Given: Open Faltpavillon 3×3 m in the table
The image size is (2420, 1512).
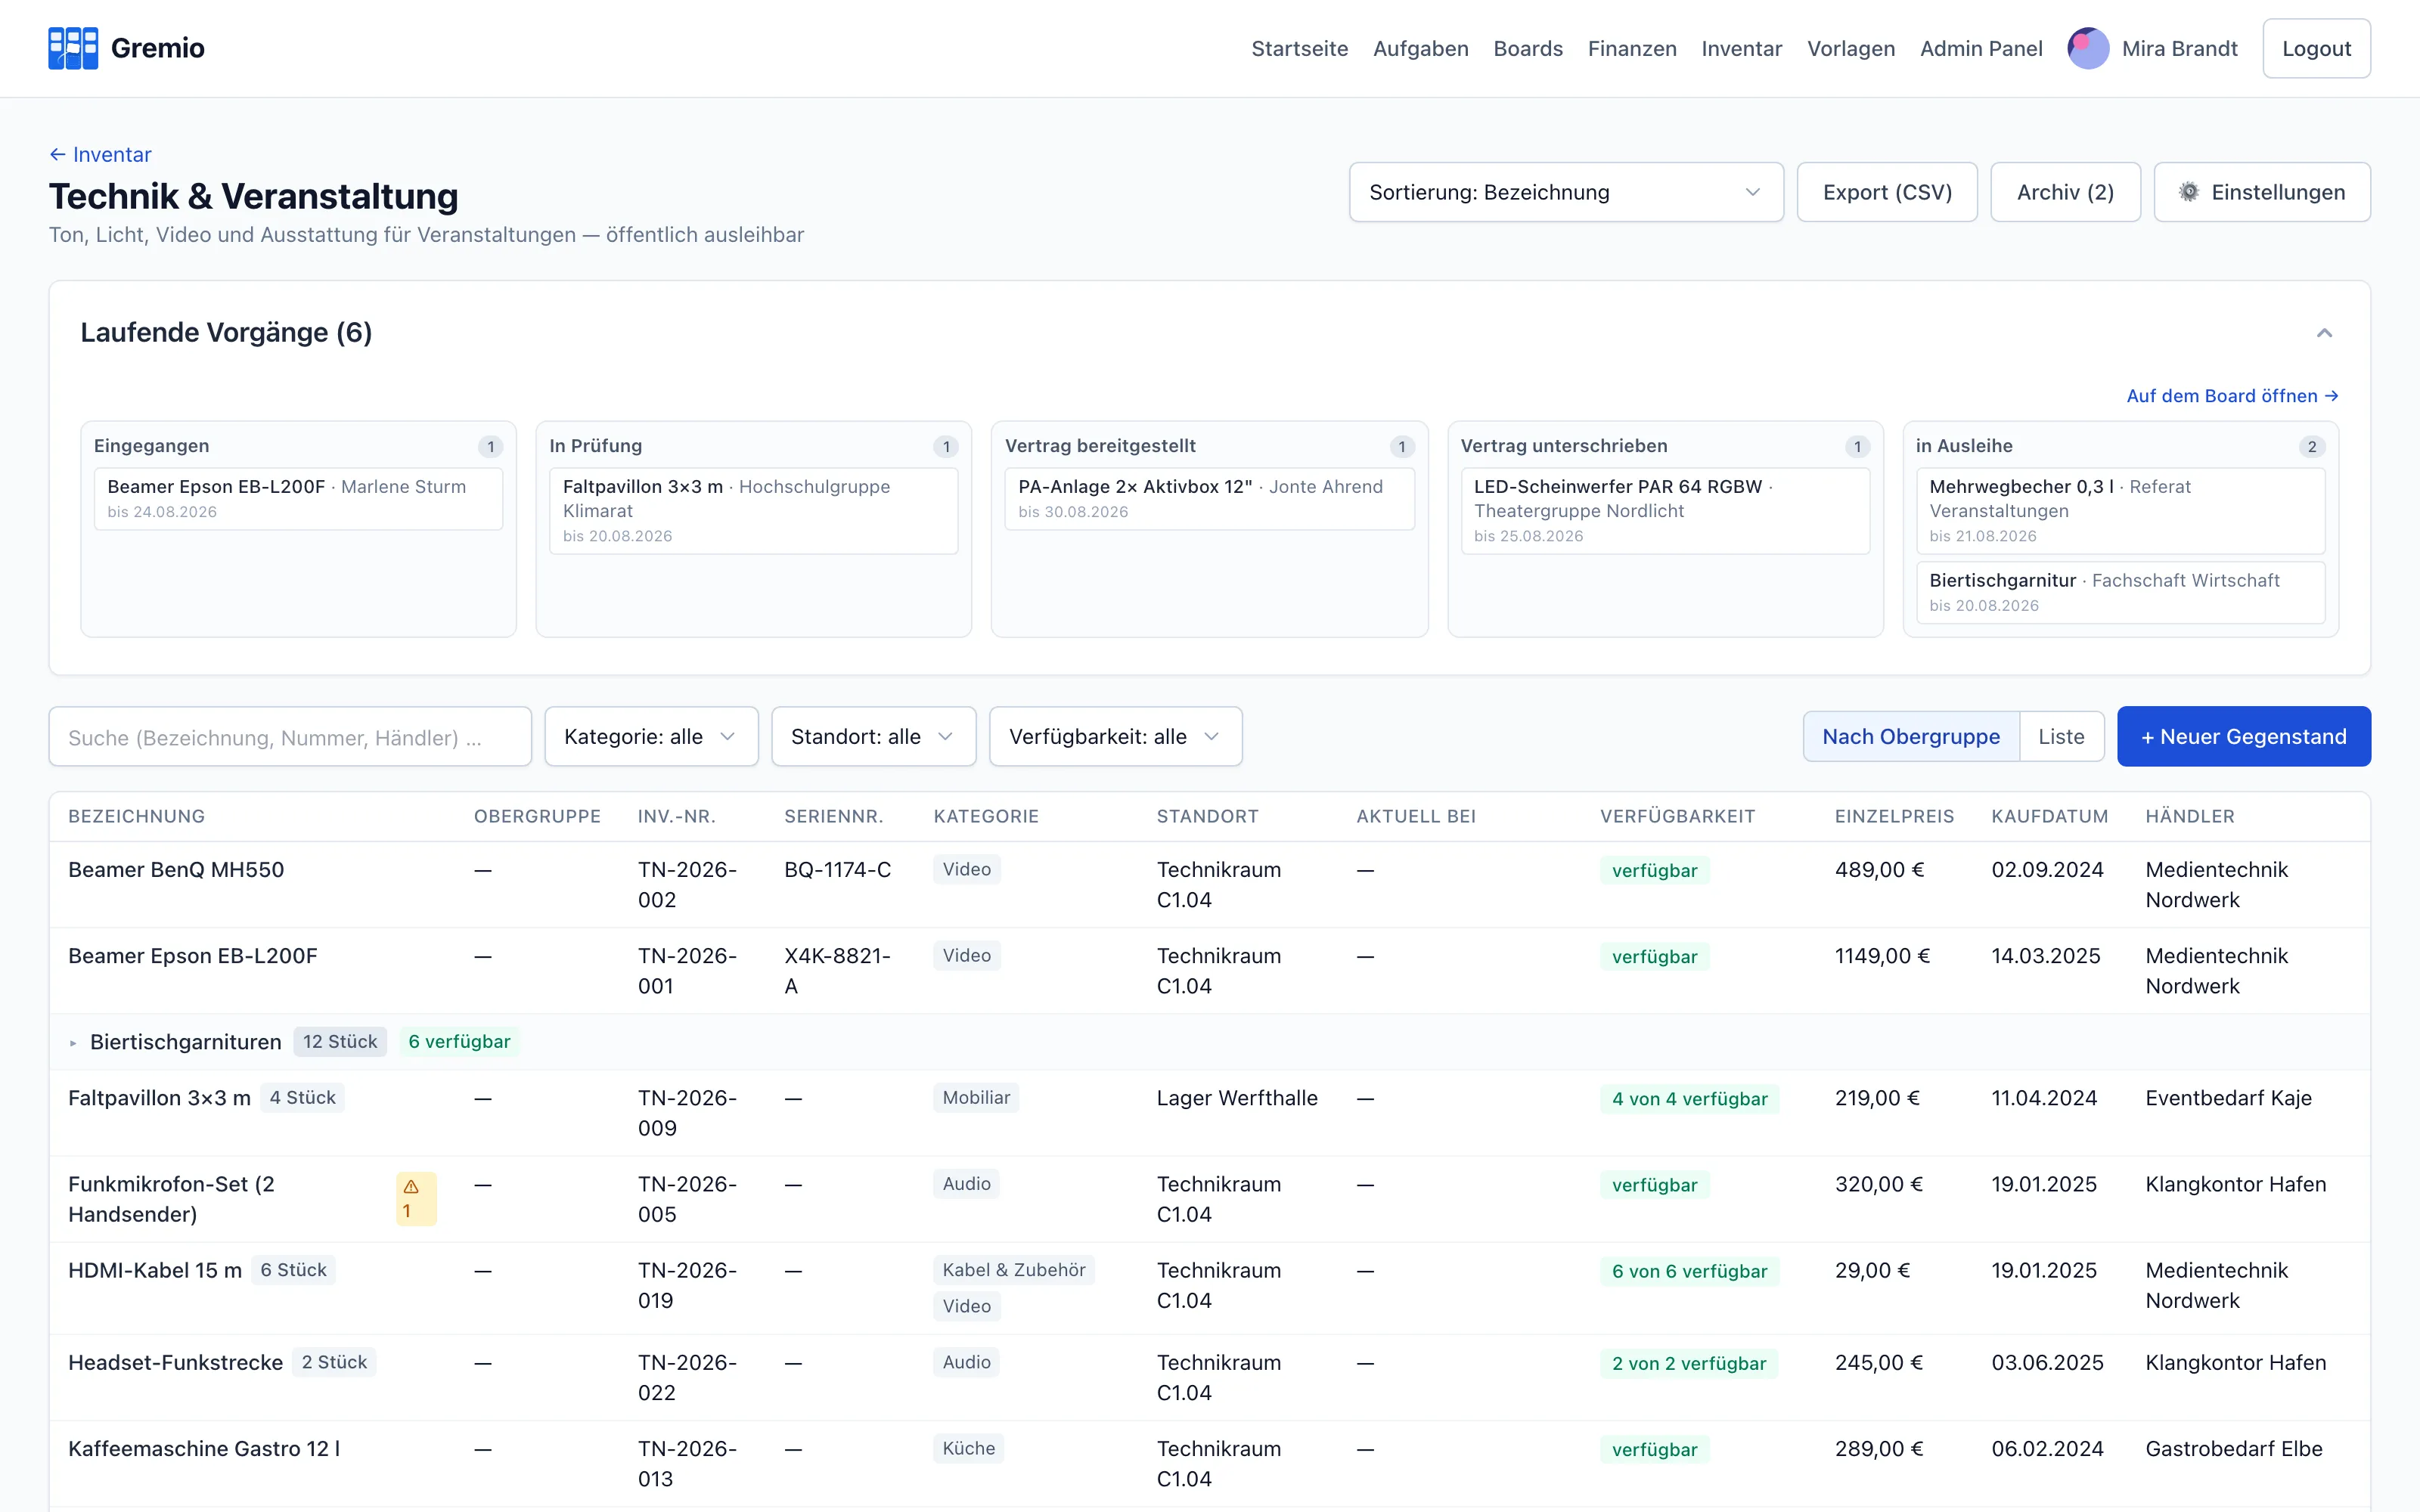Looking at the screenshot, I should [x=159, y=1098].
